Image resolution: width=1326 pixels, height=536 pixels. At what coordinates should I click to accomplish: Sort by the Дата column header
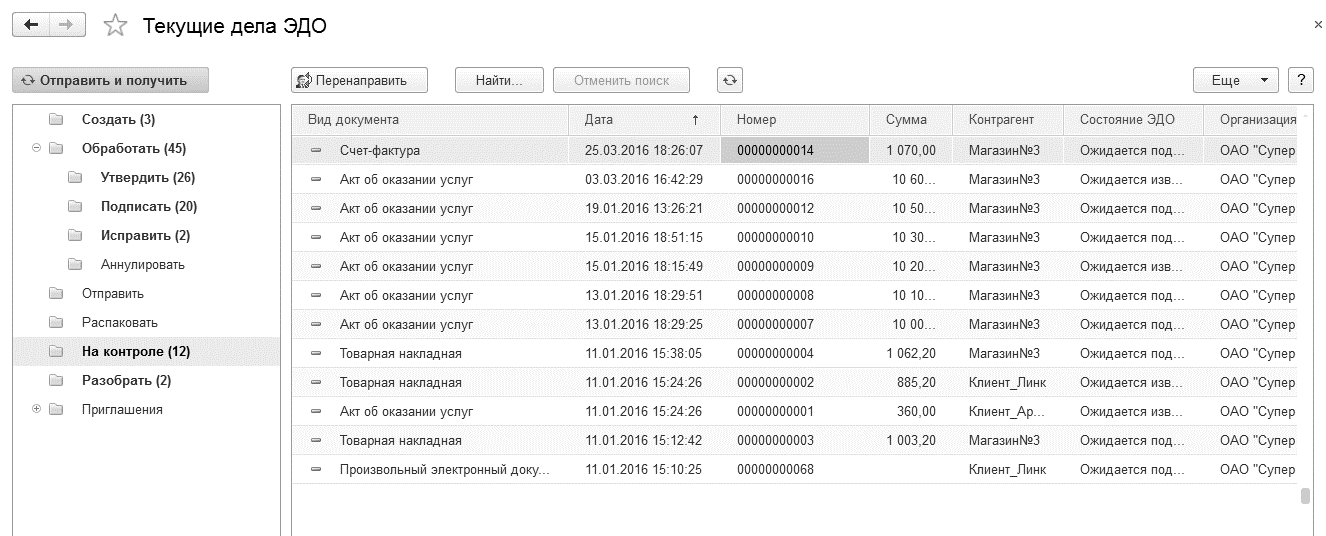pos(640,120)
